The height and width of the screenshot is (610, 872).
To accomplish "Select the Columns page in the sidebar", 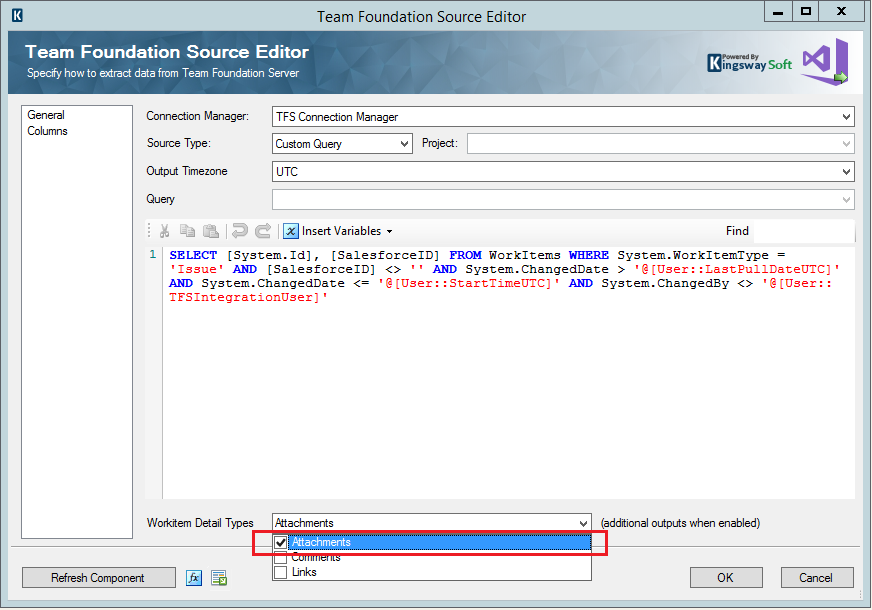I will [47, 130].
